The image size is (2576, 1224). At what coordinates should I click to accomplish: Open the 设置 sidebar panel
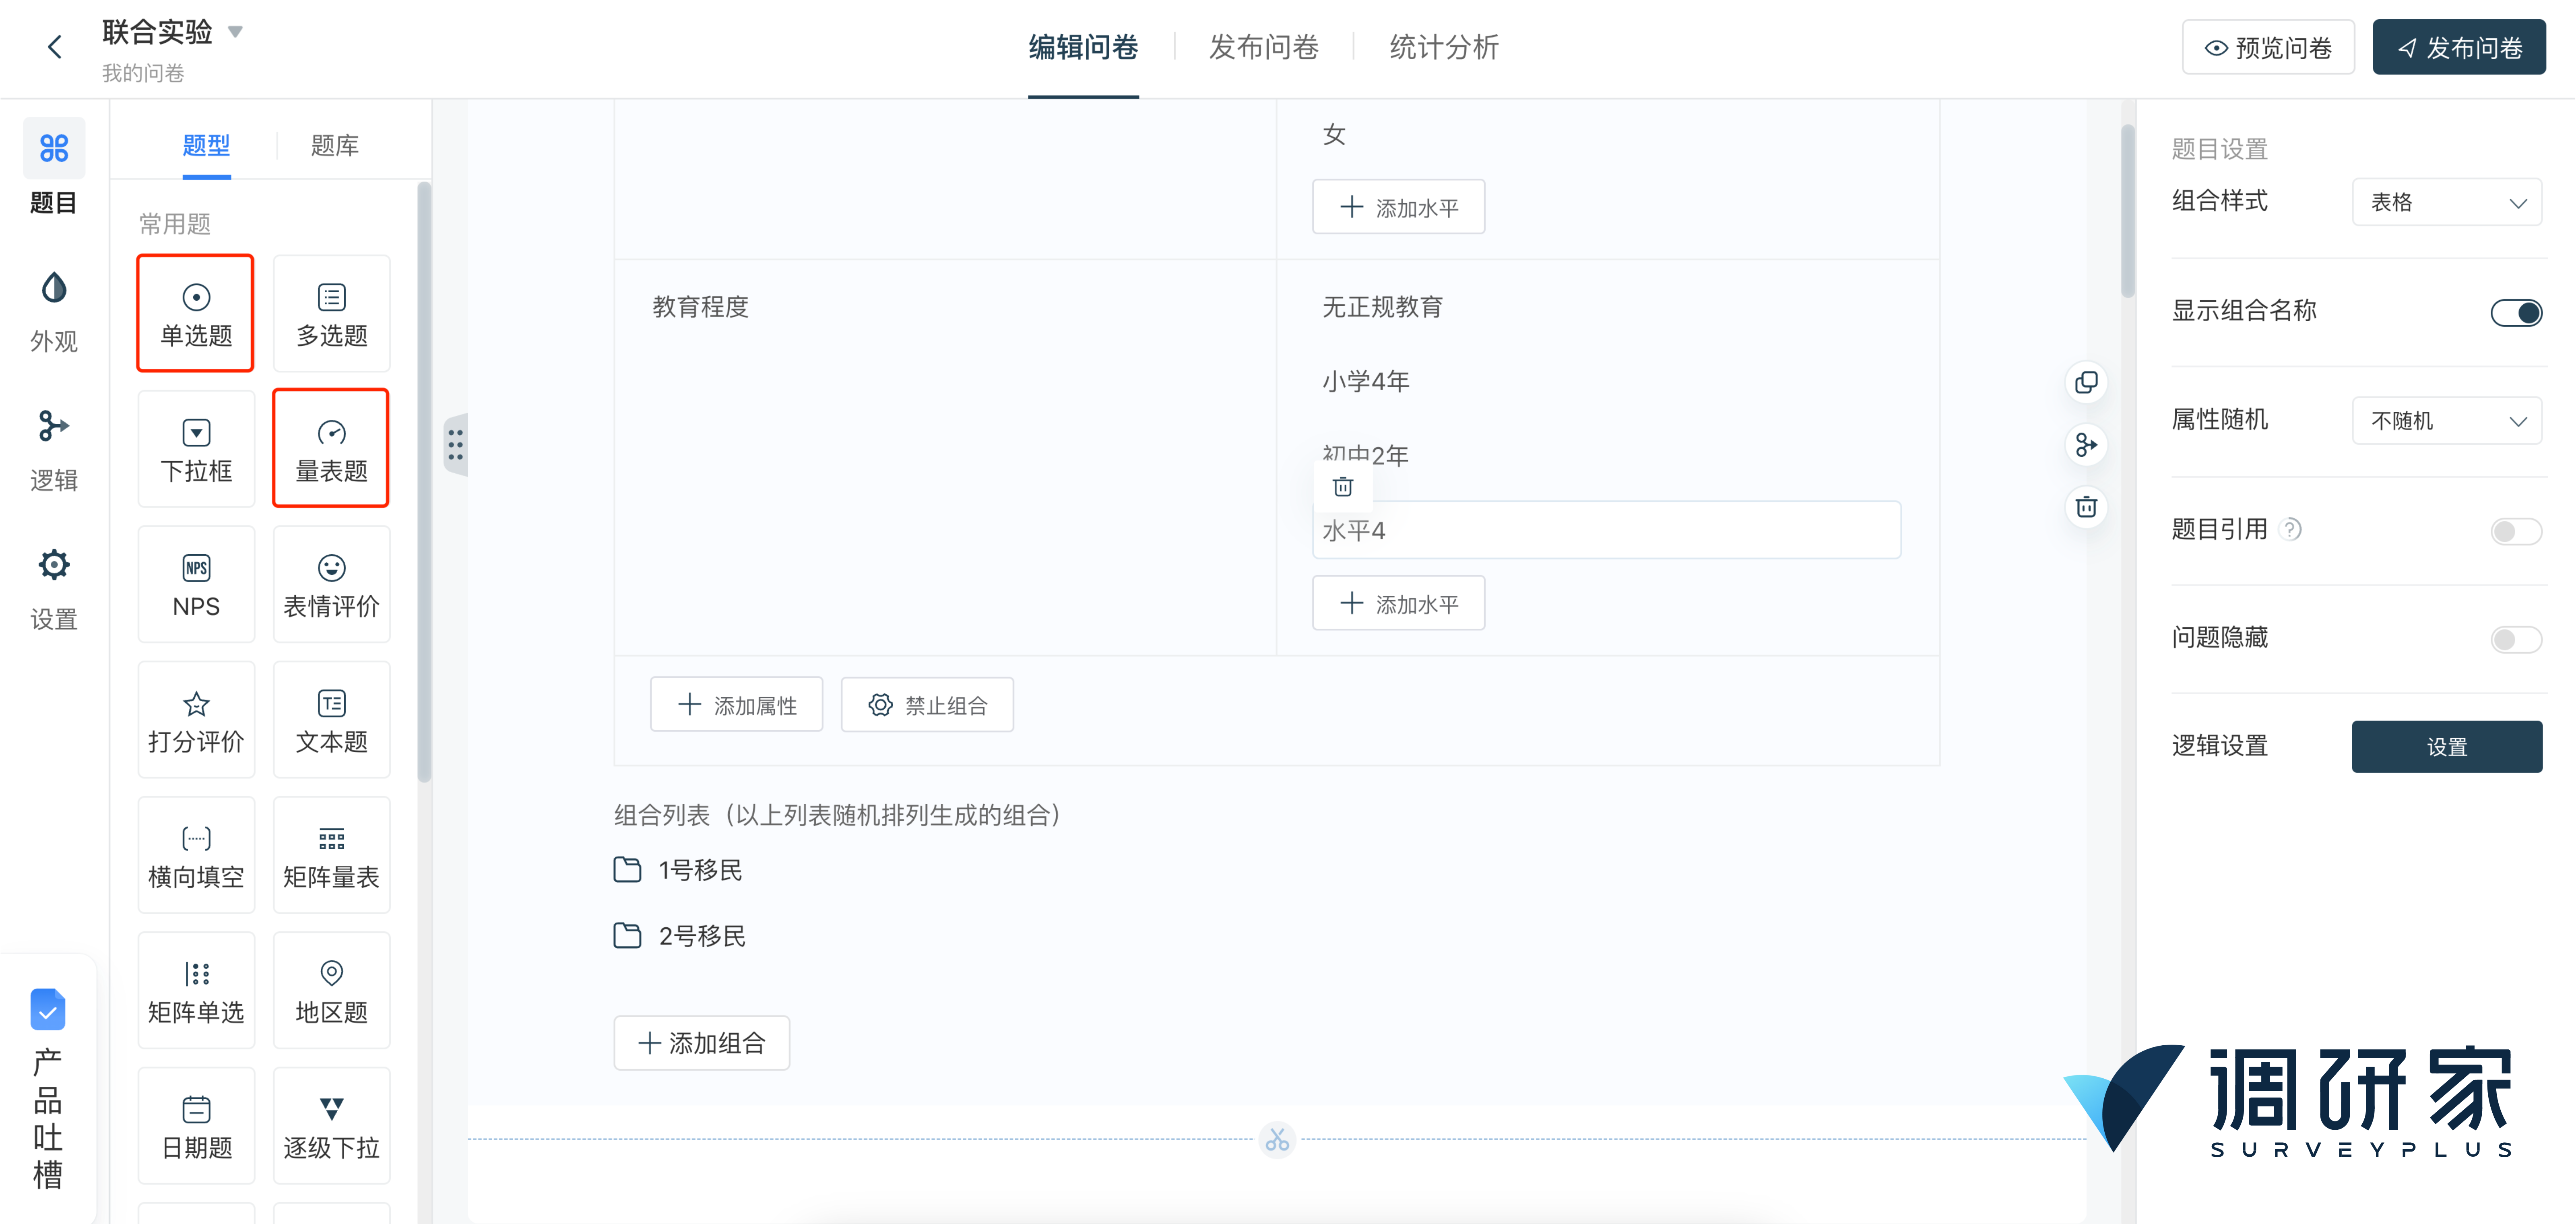click(54, 590)
